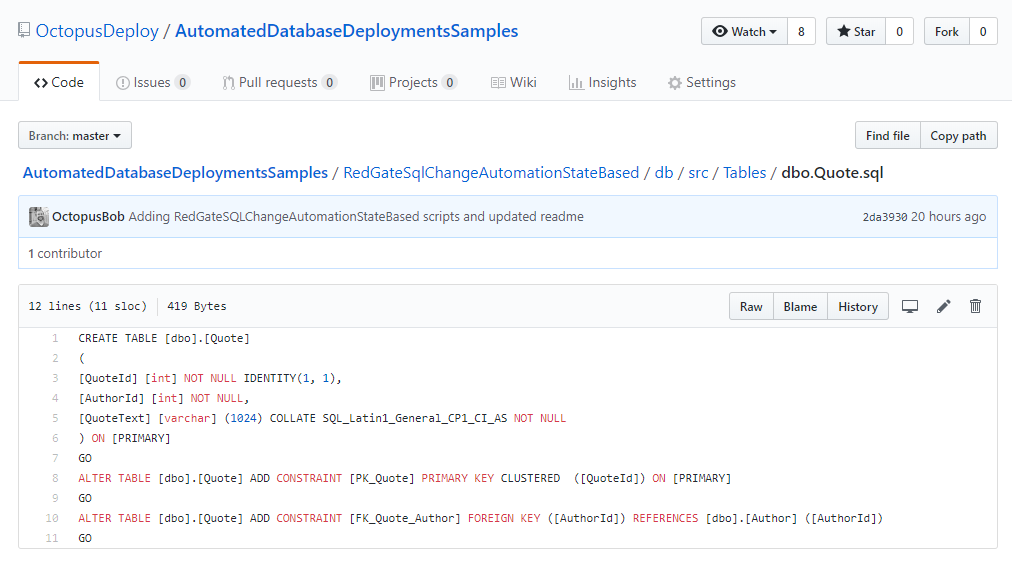Click OctopusBob's avatar image
Image resolution: width=1012 pixels, height=565 pixels.
coord(39,217)
